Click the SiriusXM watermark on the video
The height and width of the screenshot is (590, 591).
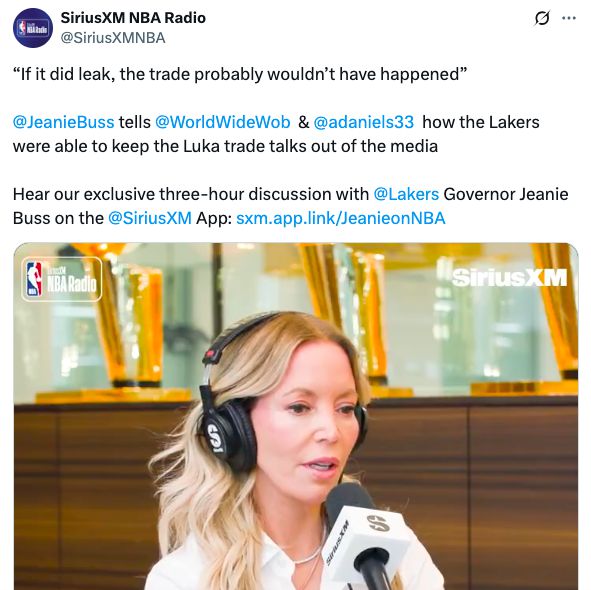(508, 277)
